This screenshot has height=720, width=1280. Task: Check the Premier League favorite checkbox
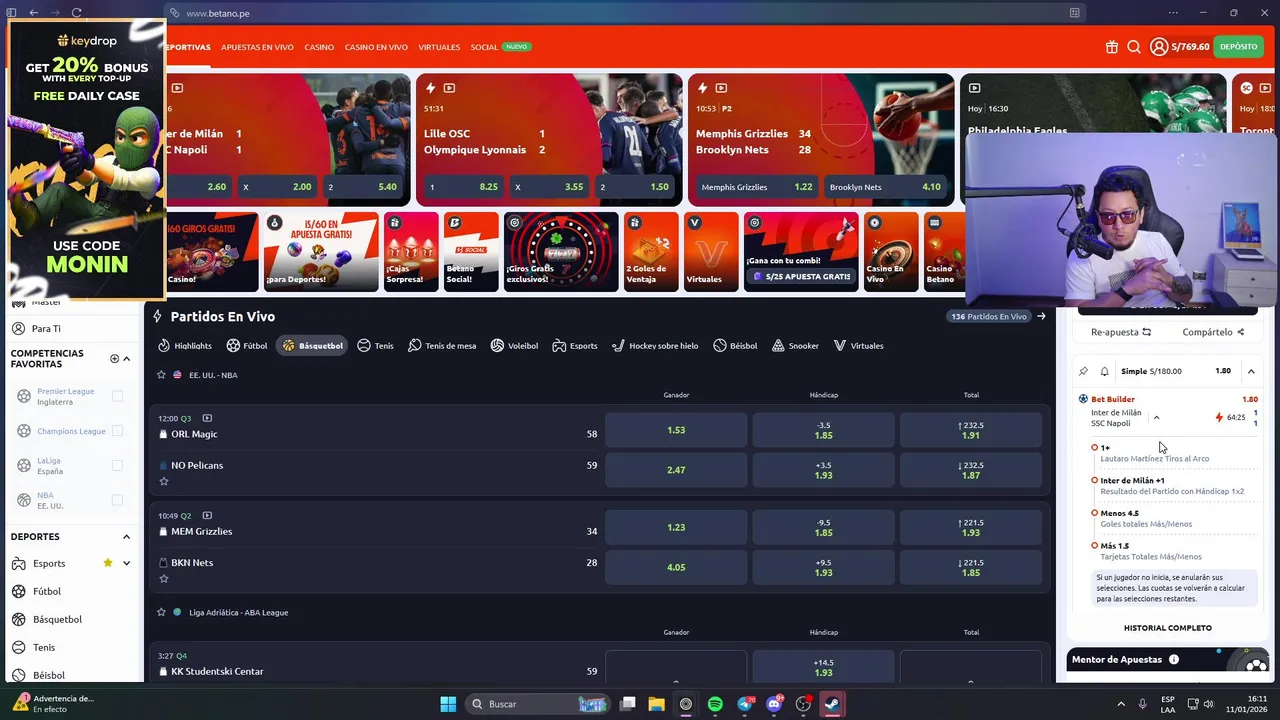(x=117, y=396)
